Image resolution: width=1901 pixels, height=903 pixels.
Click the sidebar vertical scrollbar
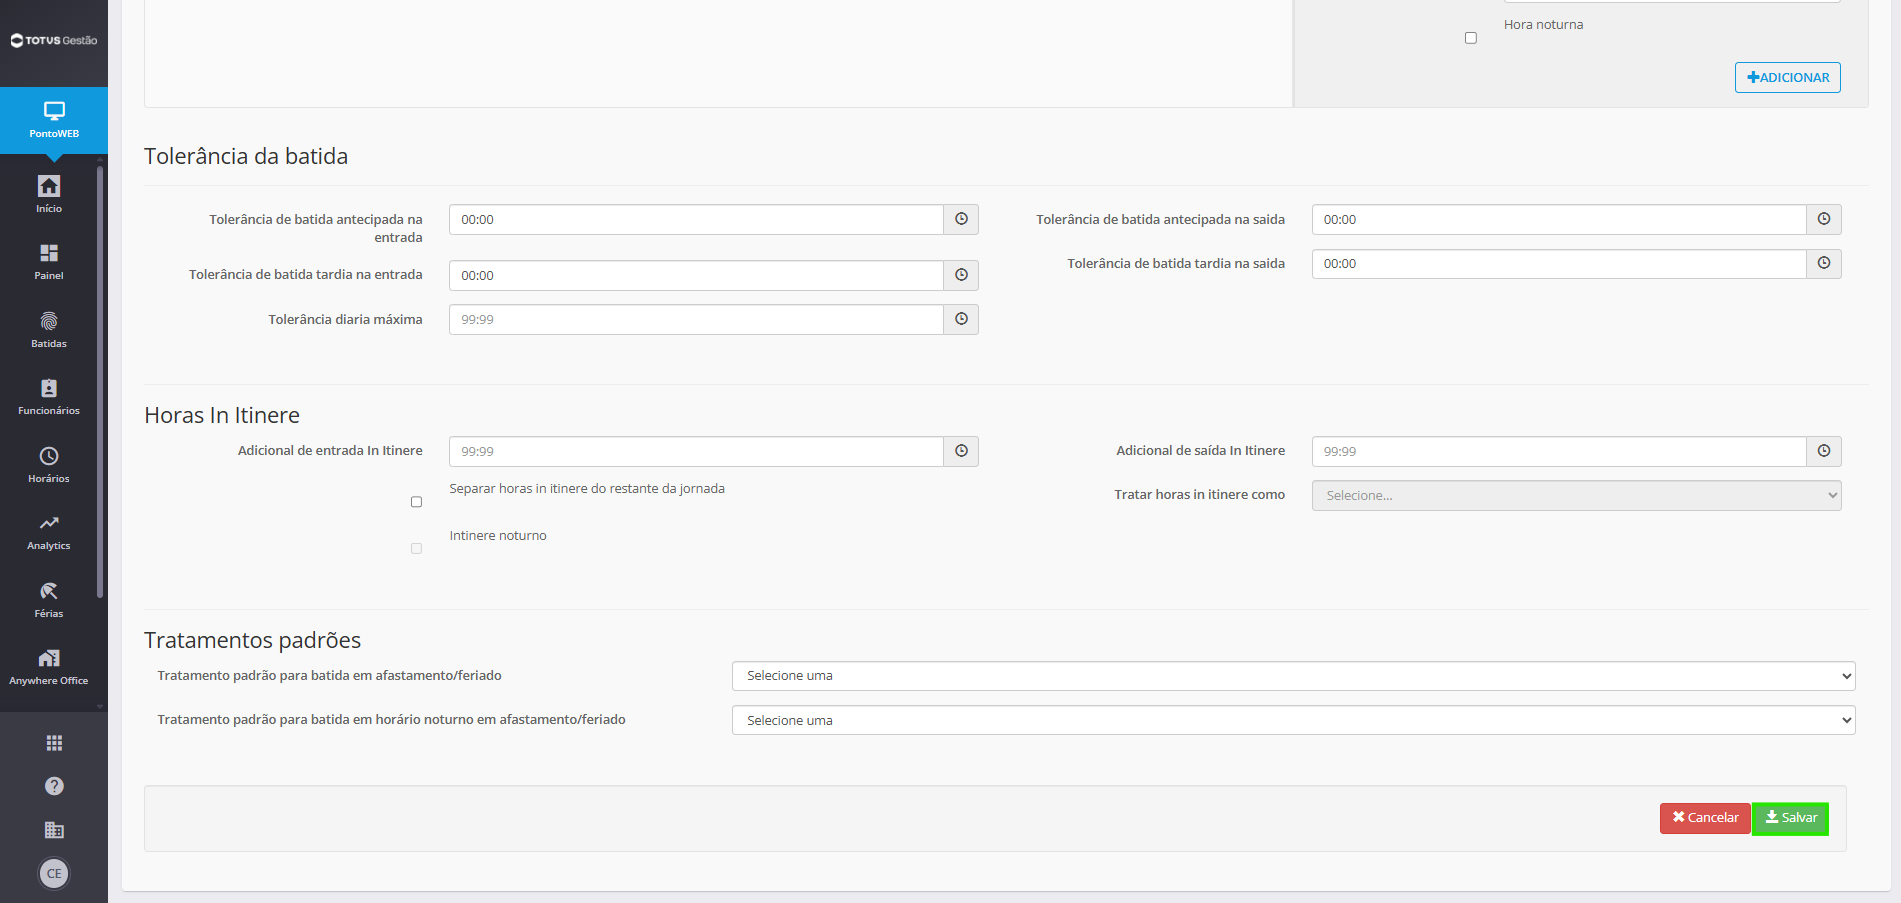pyautogui.click(x=100, y=382)
